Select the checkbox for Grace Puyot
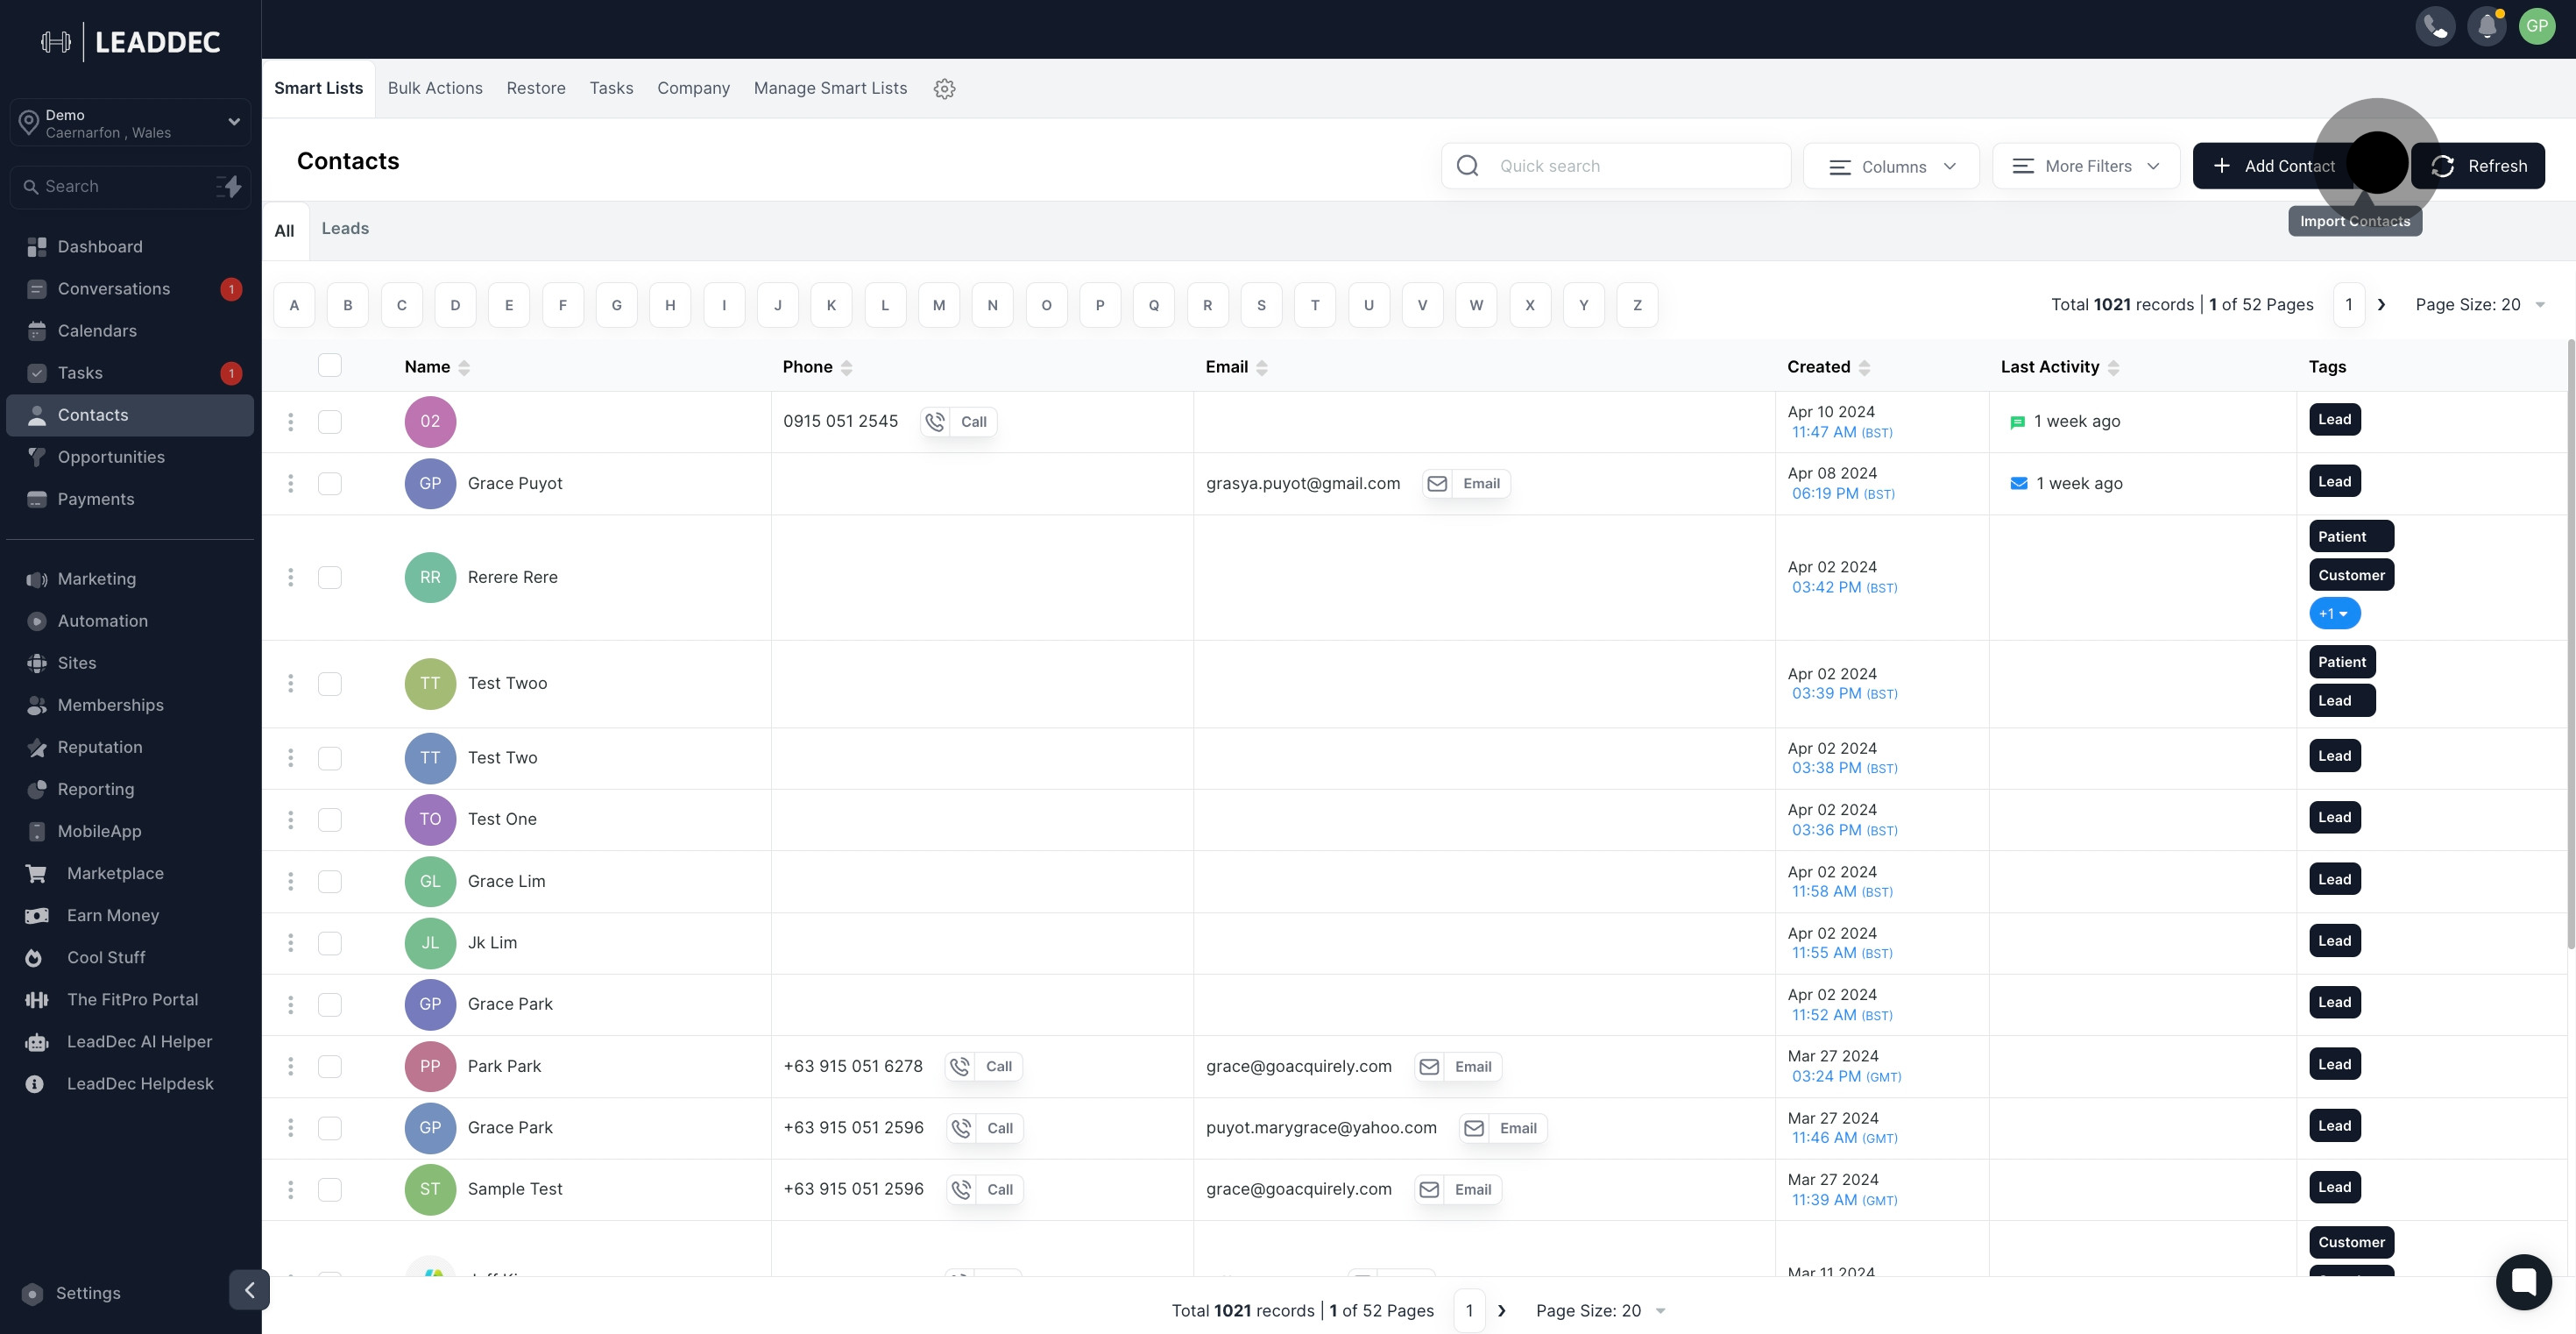2576x1334 pixels. 330,483
